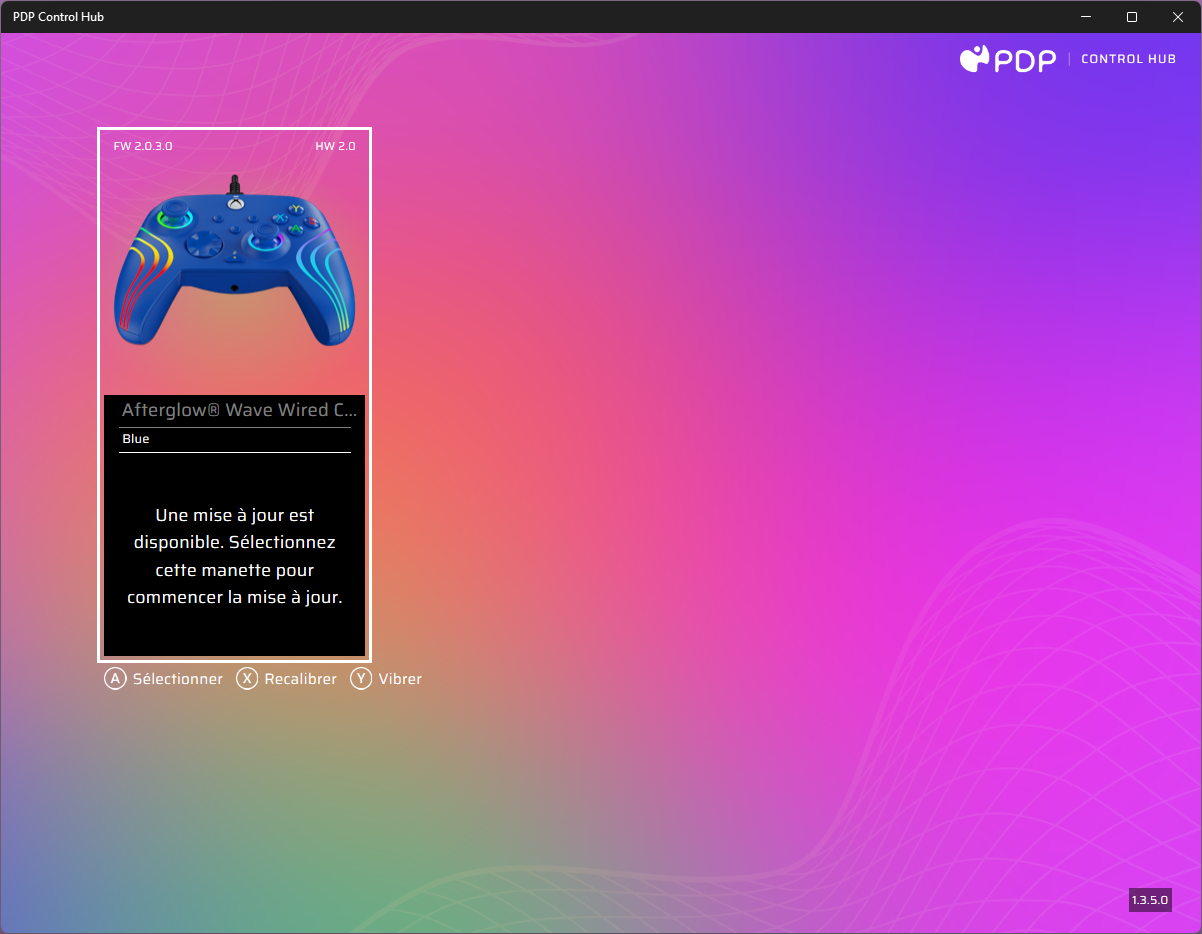Maximize the PDP Control Hub window
1202x934 pixels.
point(1131,16)
